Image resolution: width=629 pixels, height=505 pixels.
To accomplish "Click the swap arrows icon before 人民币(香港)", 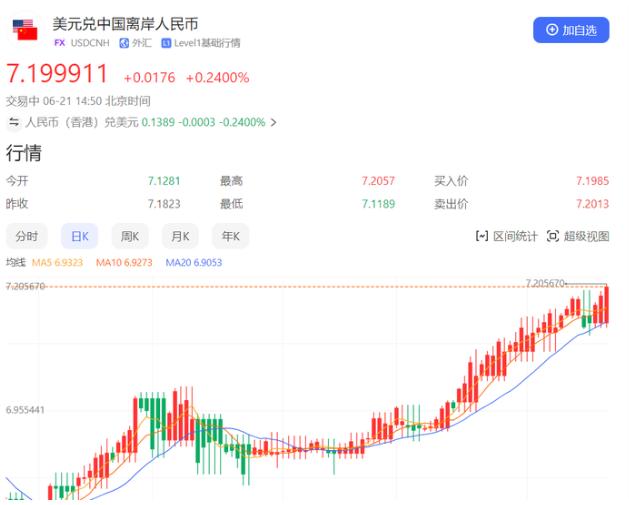I will coord(14,122).
